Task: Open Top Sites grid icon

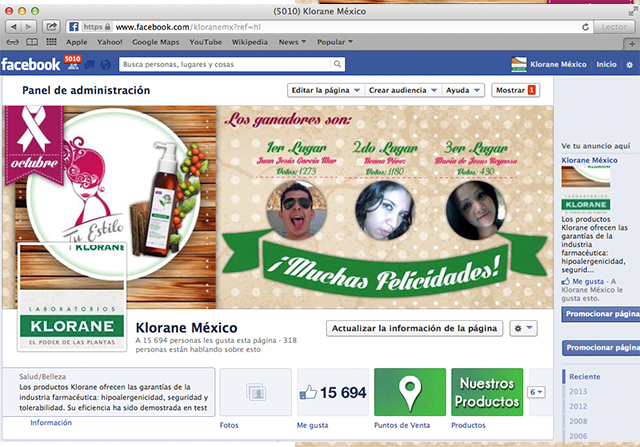Action: pos(51,42)
